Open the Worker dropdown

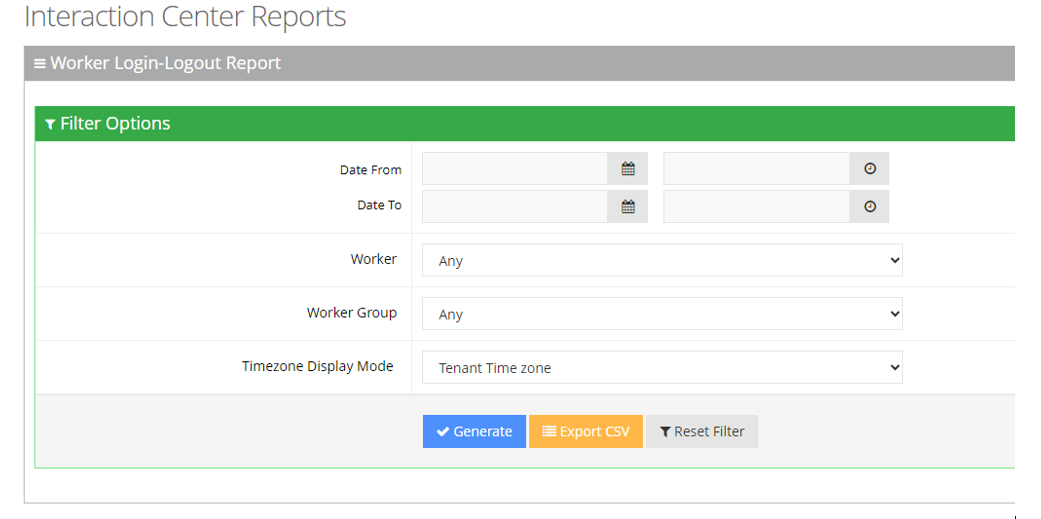coord(662,261)
